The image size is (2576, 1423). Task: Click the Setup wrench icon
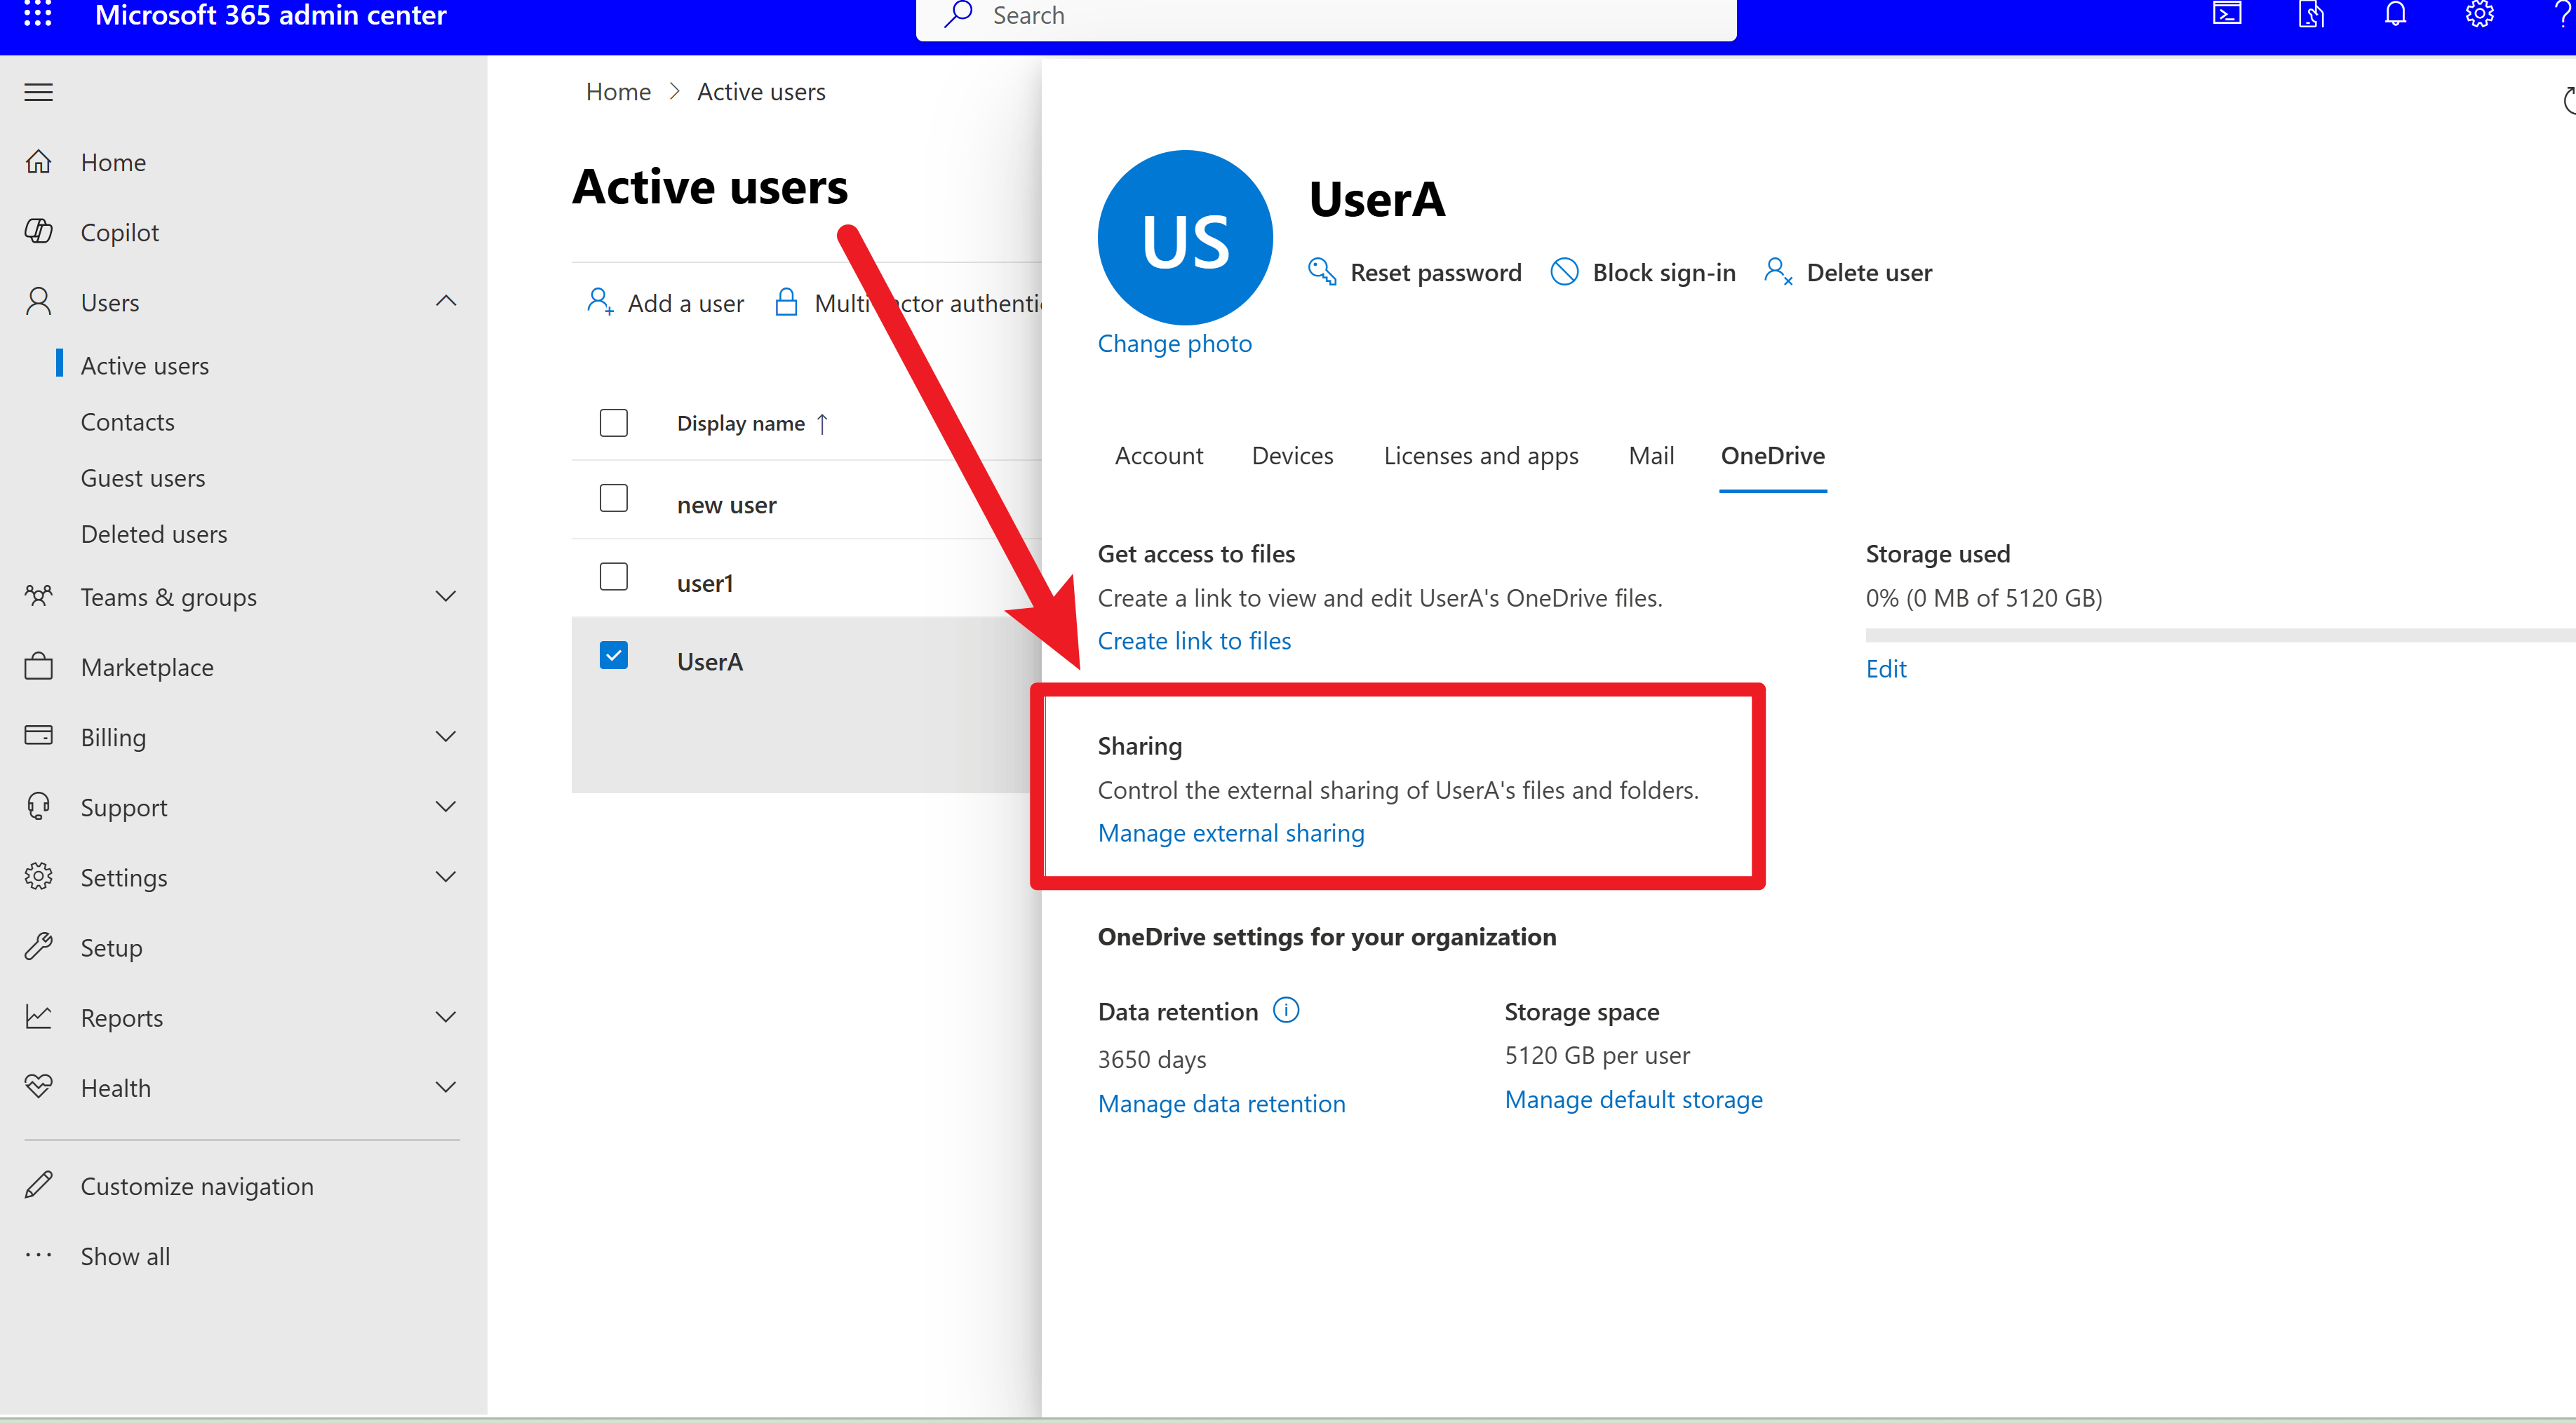pos(38,947)
